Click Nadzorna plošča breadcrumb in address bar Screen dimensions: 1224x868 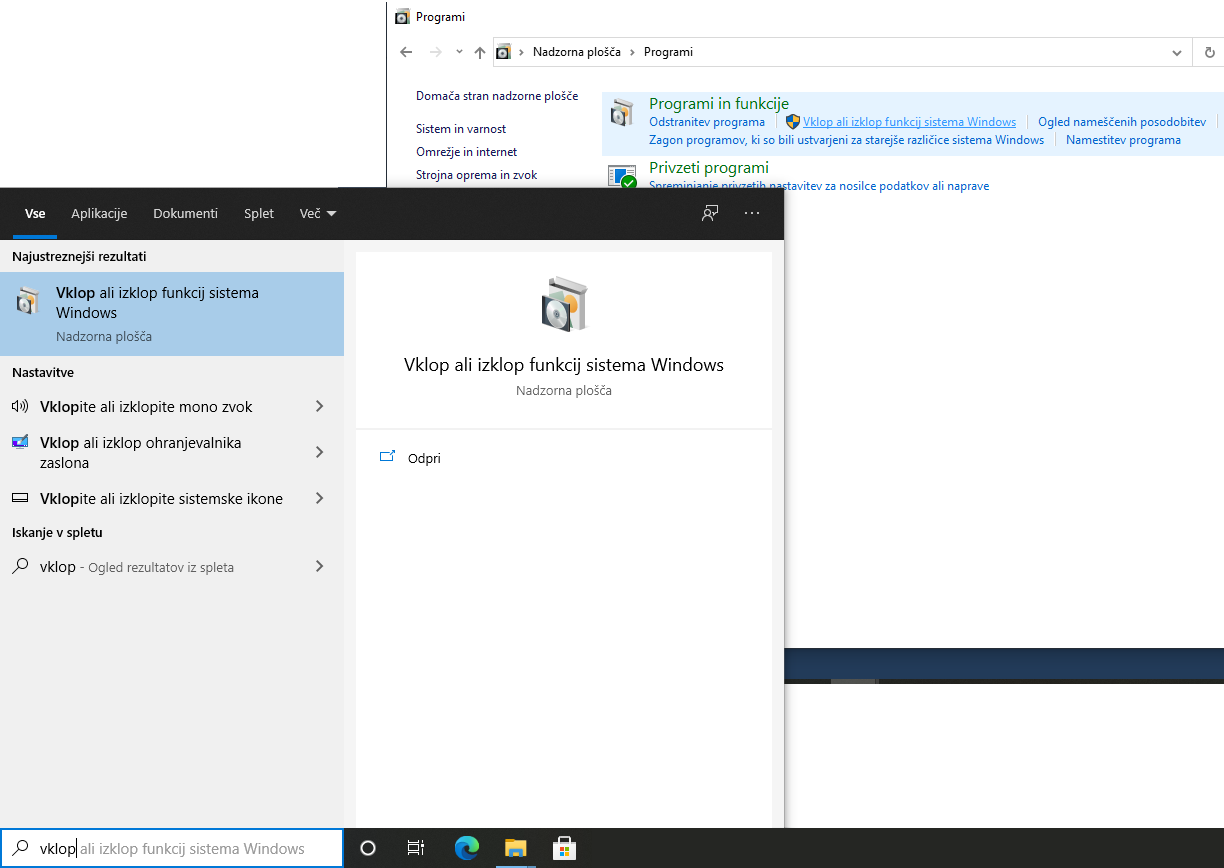pyautogui.click(x=577, y=52)
